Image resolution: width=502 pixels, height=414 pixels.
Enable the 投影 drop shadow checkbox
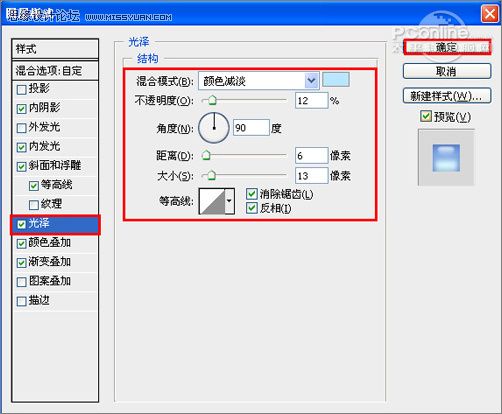[x=21, y=90]
